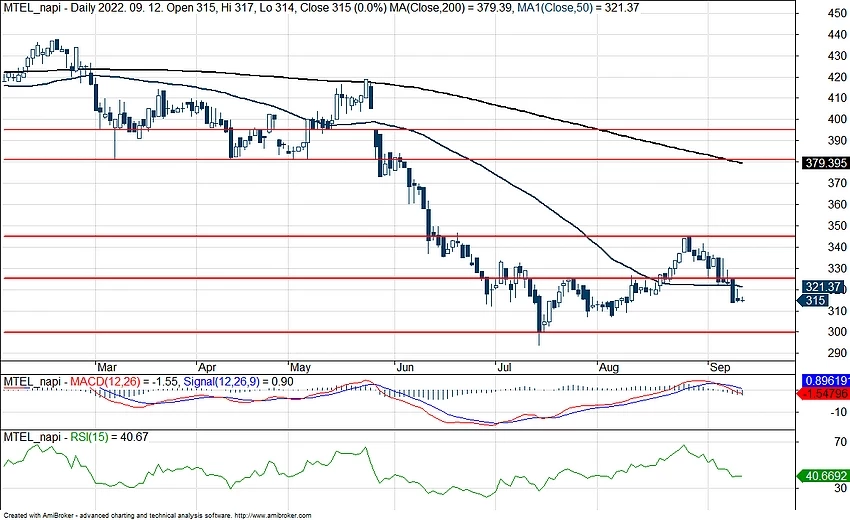The width and height of the screenshot is (850, 520).
Task: Click the 70 level on RSI axis
Action: [x=840, y=442]
